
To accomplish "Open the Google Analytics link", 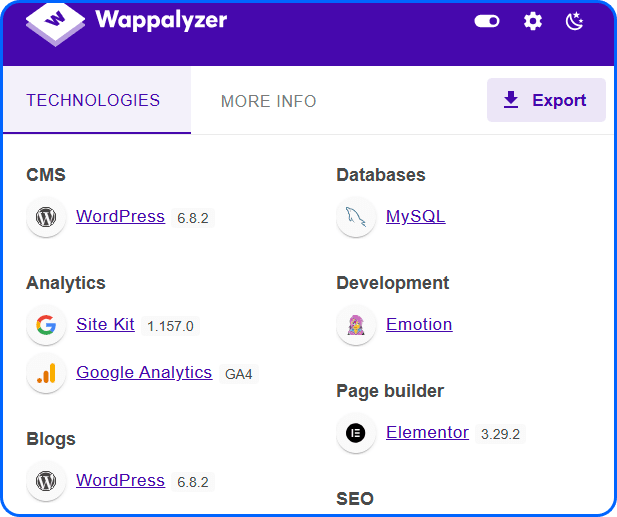I will click(x=144, y=372).
